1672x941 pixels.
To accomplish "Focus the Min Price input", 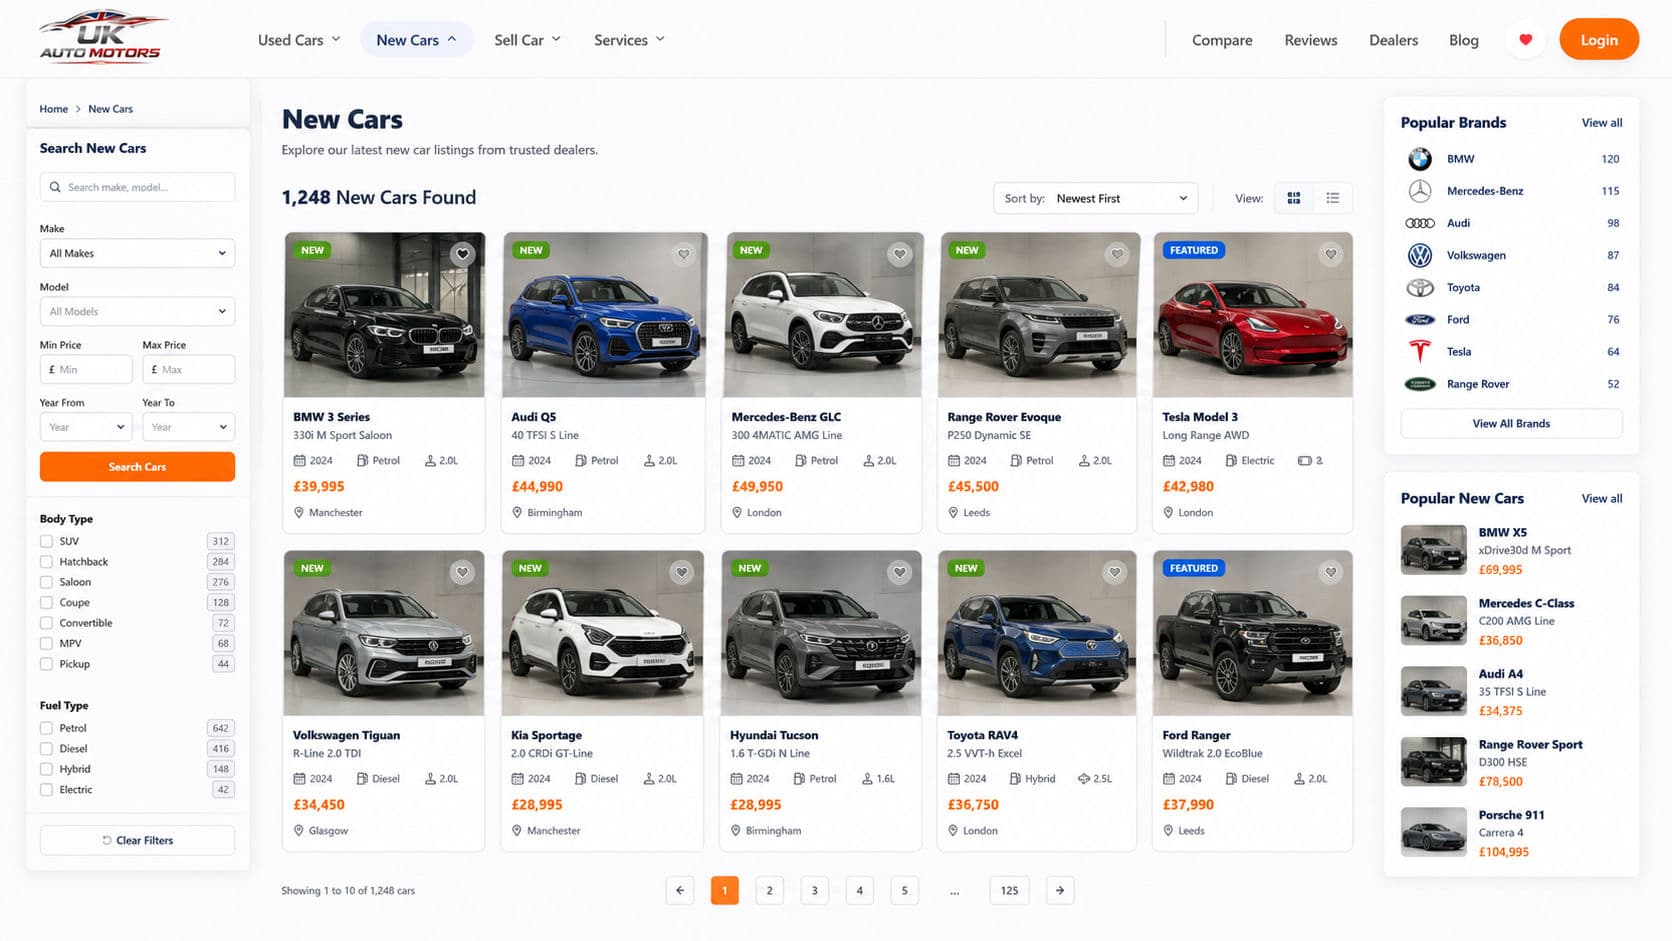I will point(86,369).
